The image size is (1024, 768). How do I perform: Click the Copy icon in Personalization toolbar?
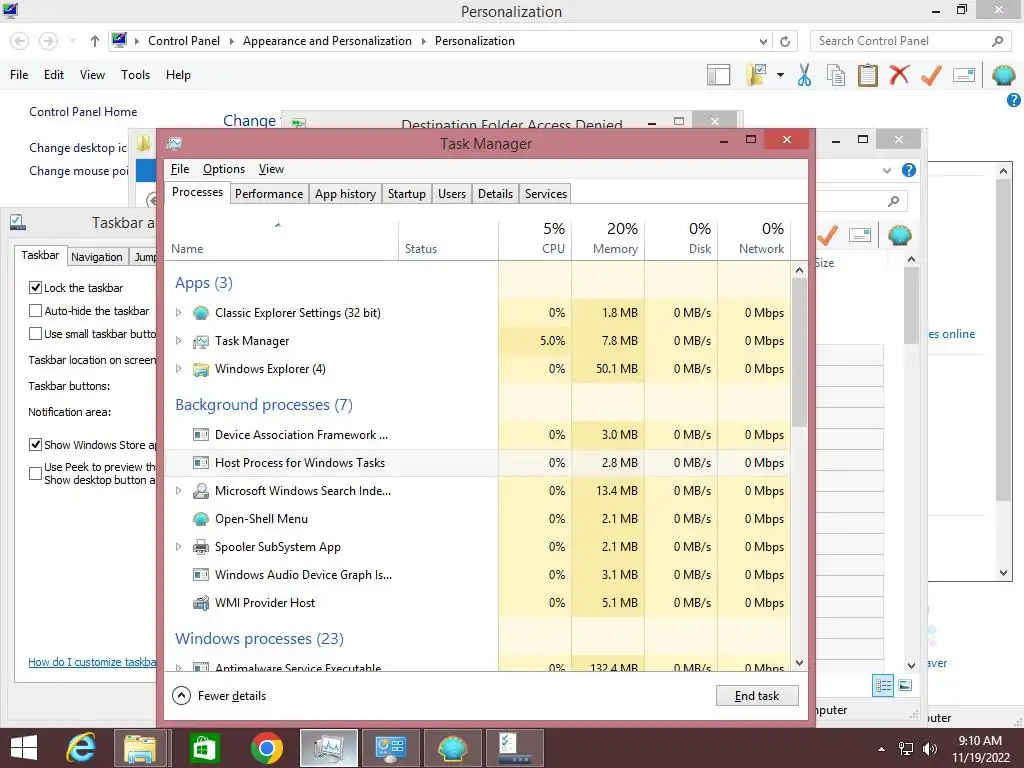[x=836, y=75]
